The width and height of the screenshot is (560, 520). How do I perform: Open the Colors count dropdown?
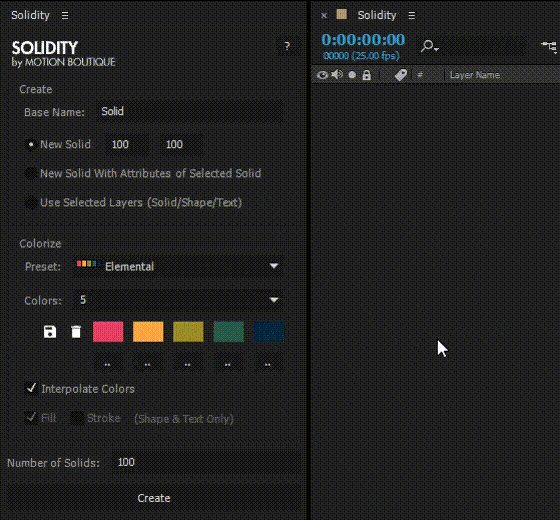point(178,300)
